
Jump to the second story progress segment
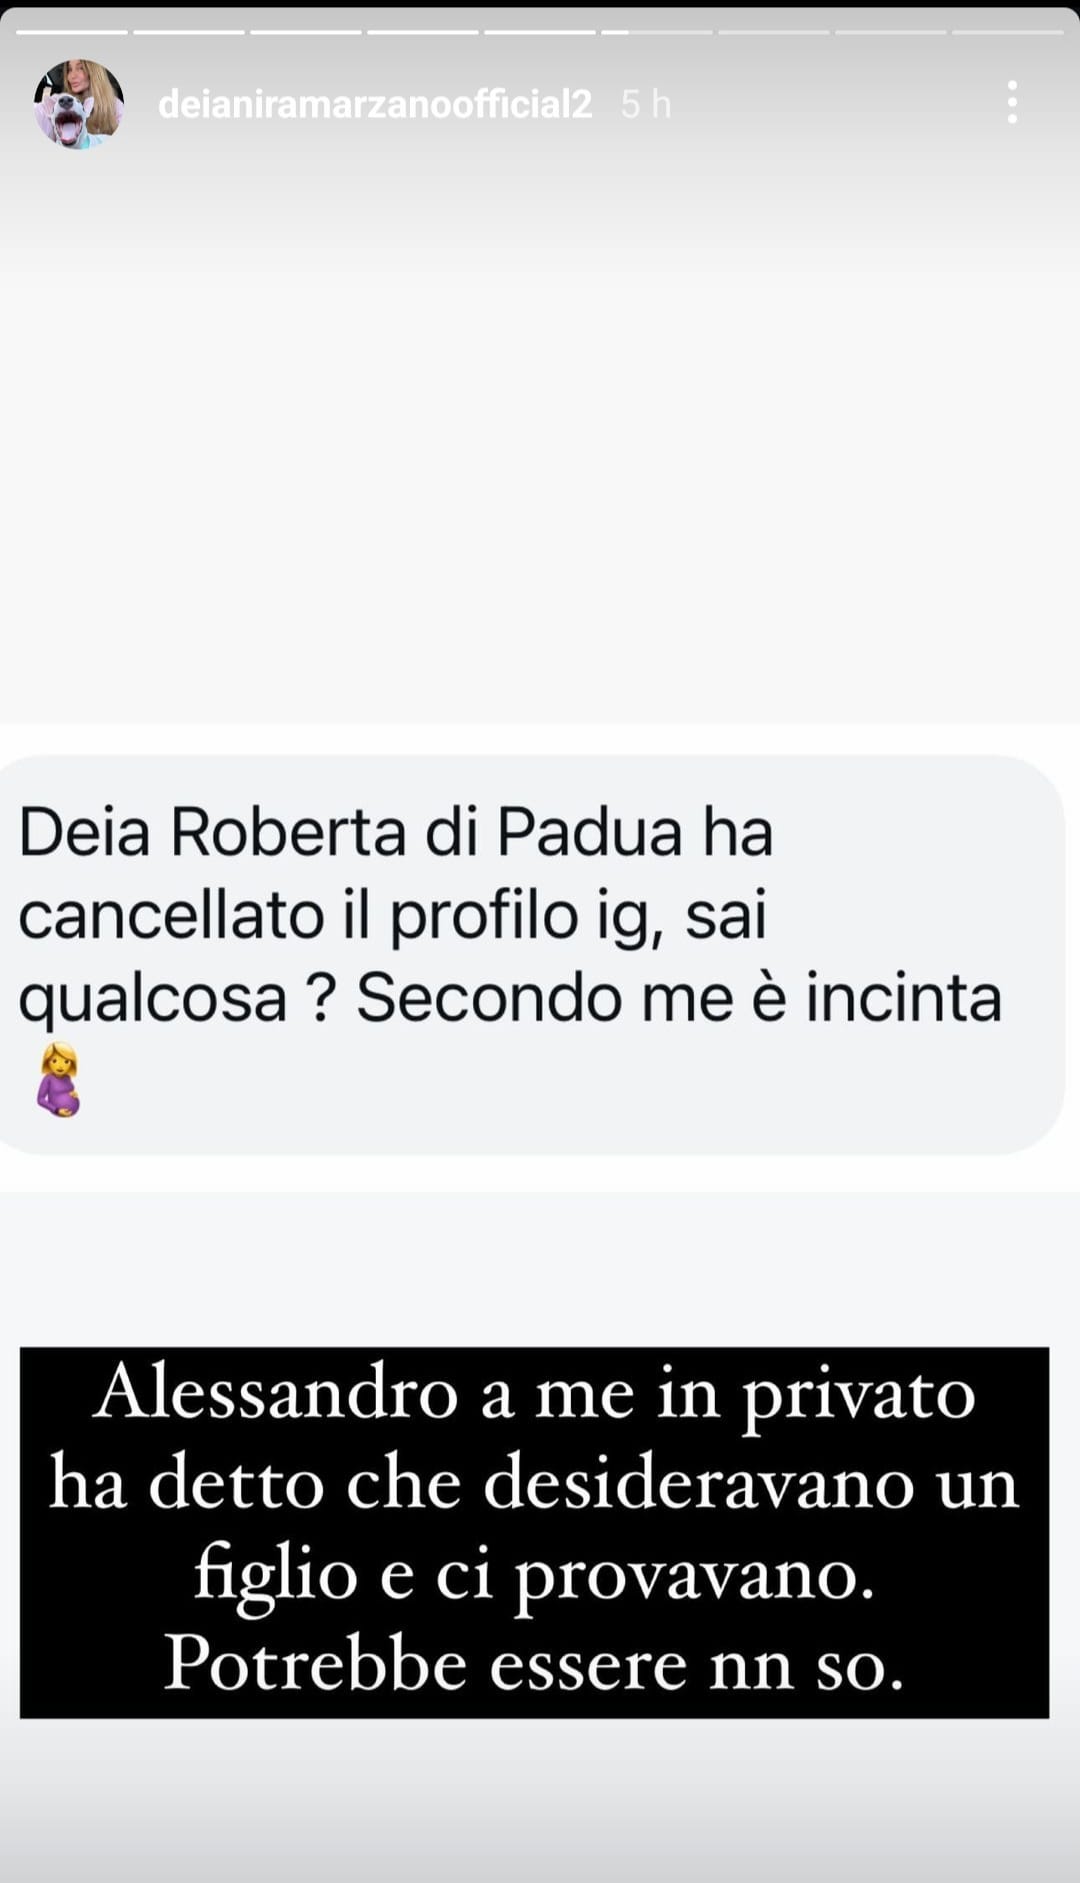coord(189,32)
